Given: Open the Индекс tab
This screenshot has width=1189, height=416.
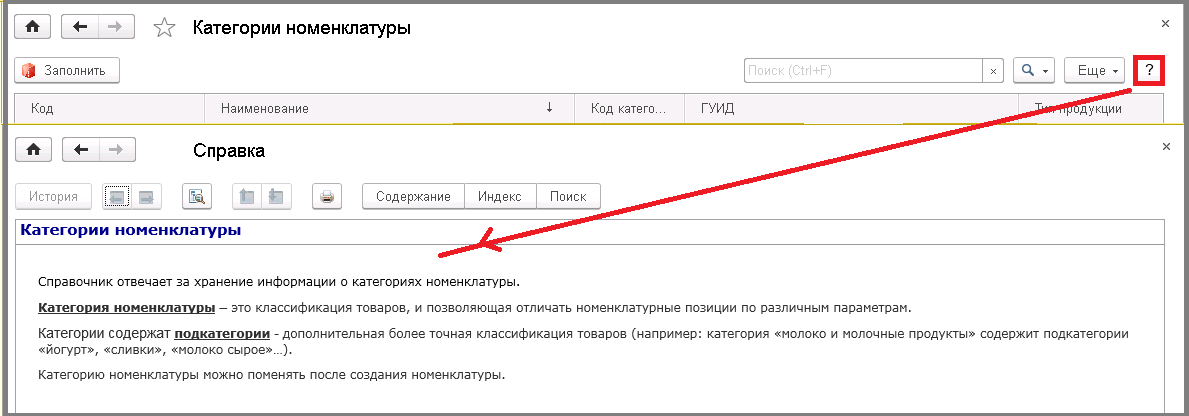Looking at the screenshot, I should coord(500,196).
